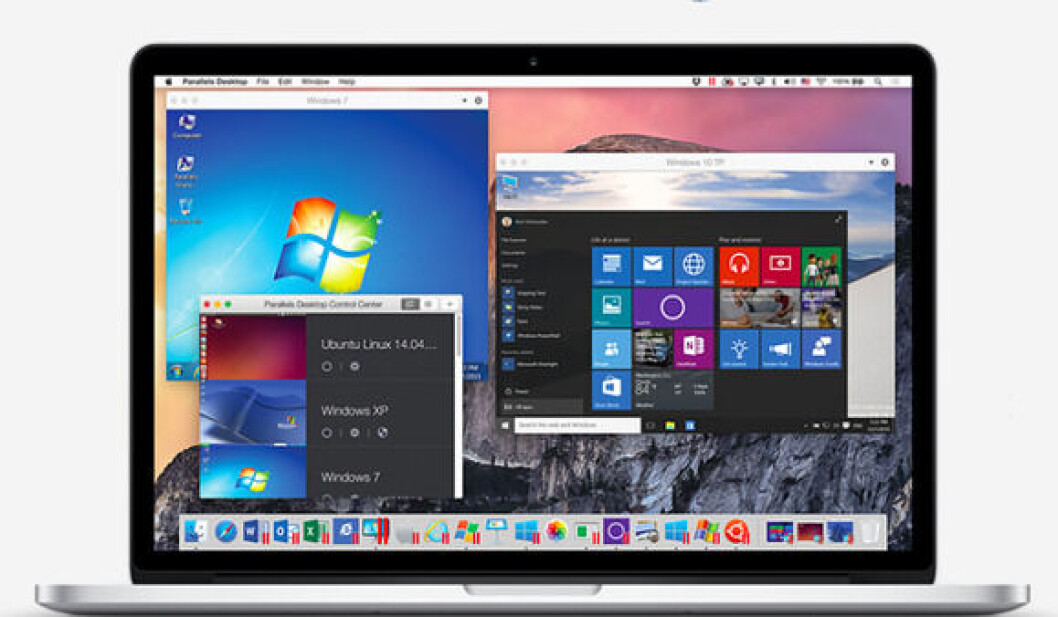Screen dimensions: 1058x617
Task: Open the File menu
Action: point(262,82)
